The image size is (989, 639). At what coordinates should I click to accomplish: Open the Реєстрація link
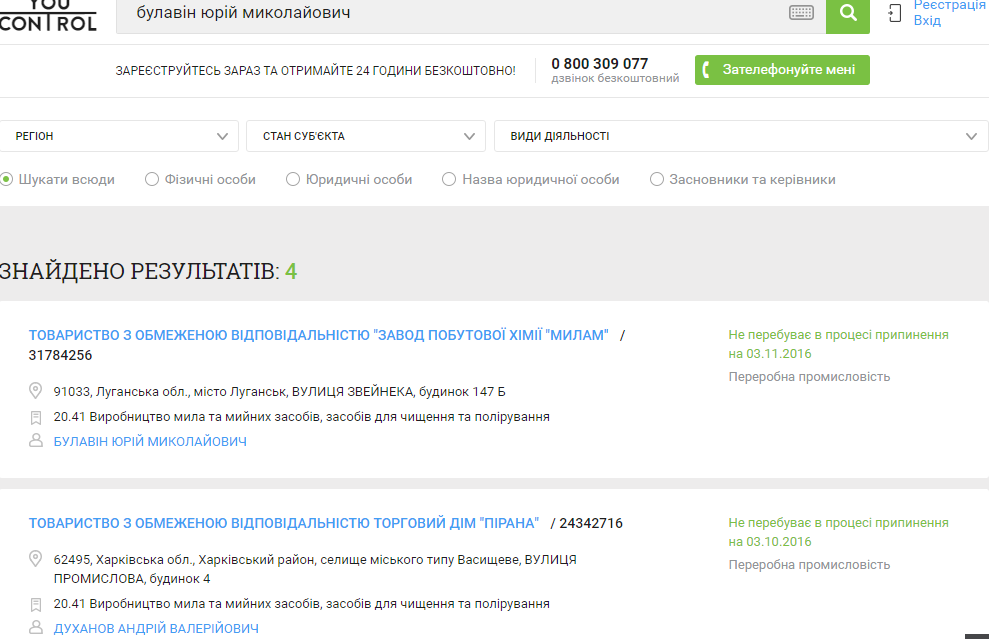tap(949, 6)
